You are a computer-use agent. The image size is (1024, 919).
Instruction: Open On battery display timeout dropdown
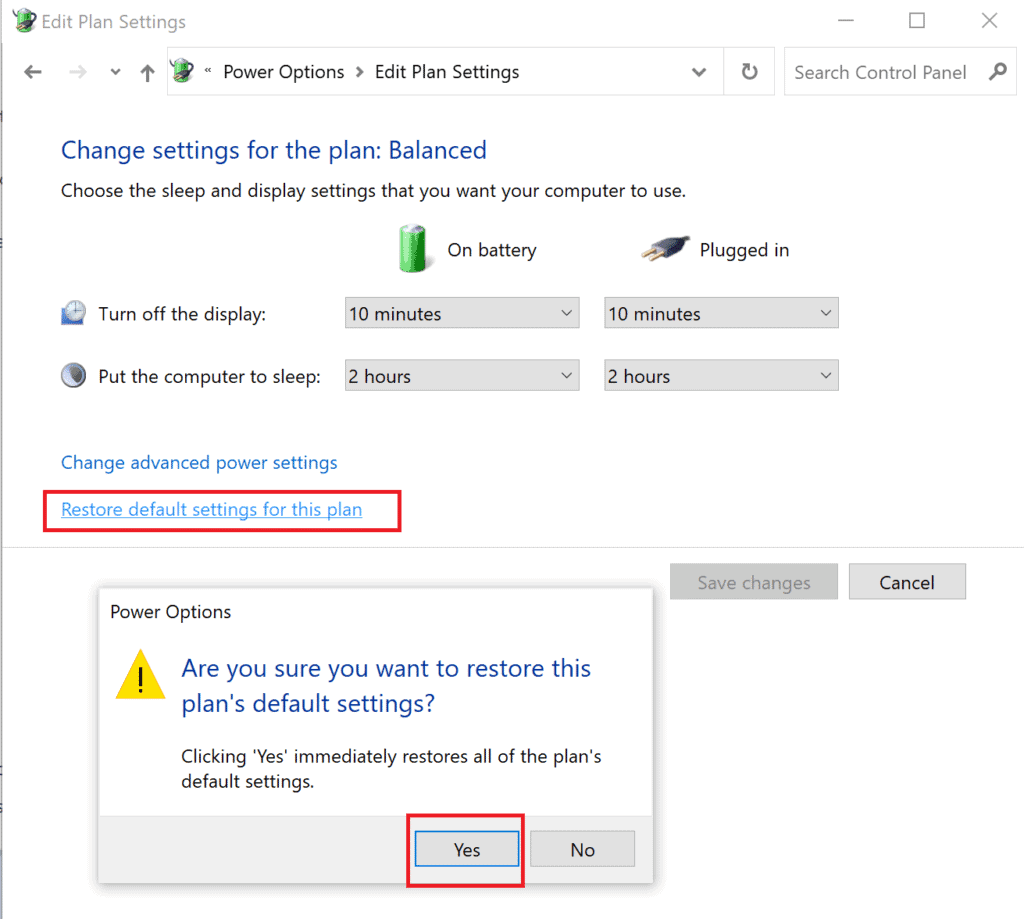click(x=462, y=314)
